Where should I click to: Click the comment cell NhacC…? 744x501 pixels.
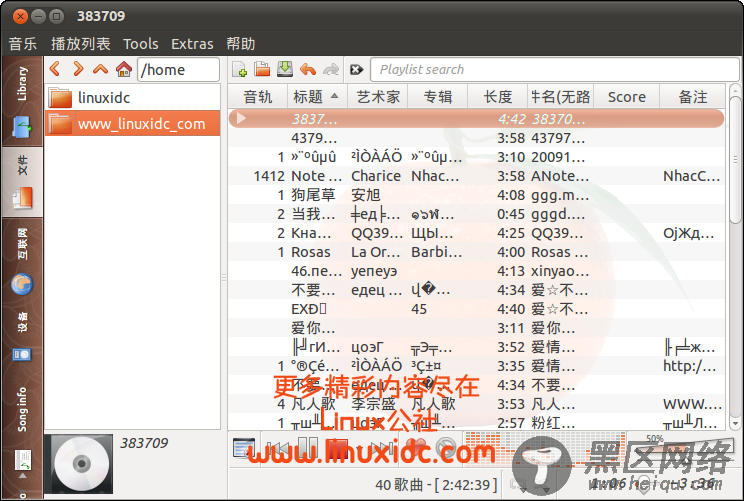(x=691, y=176)
